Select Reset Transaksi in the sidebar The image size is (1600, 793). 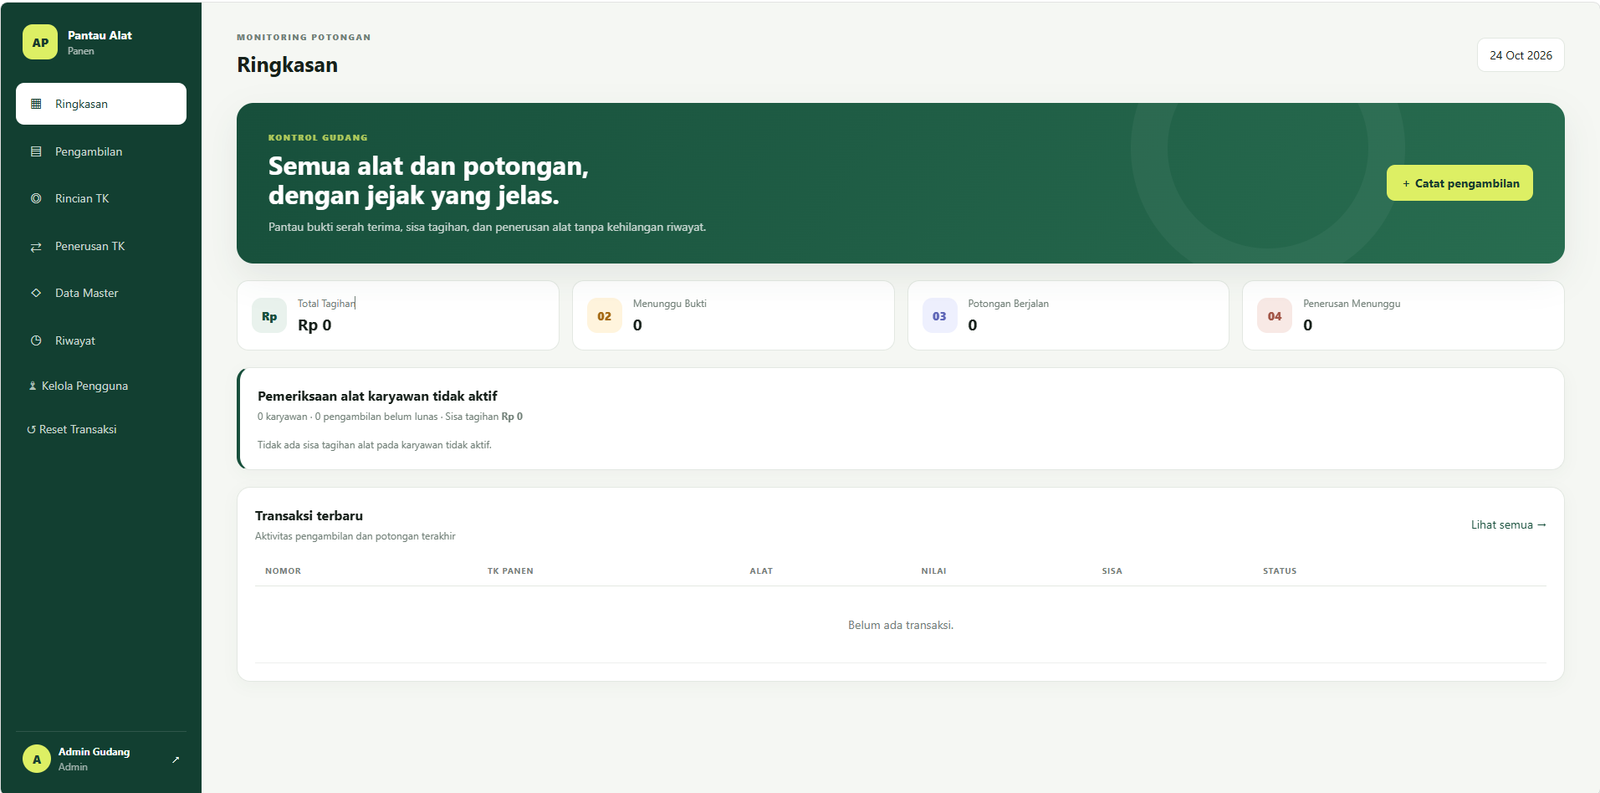point(101,430)
